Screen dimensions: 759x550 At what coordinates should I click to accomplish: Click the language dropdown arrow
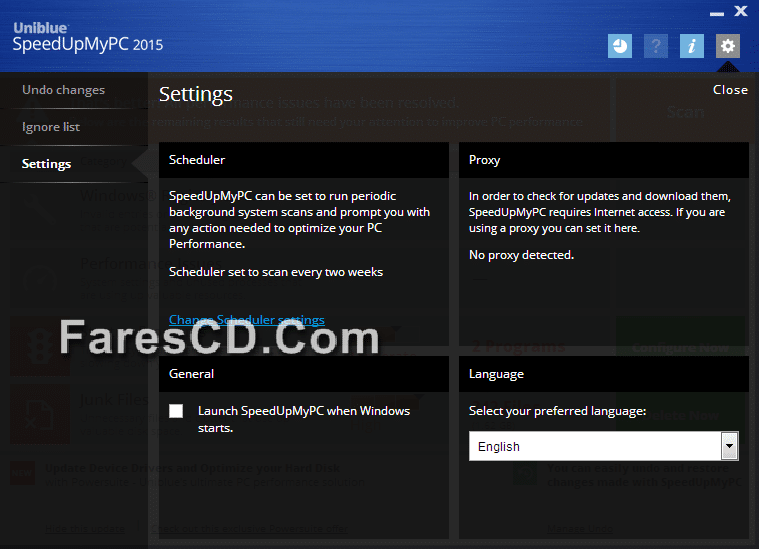click(729, 446)
